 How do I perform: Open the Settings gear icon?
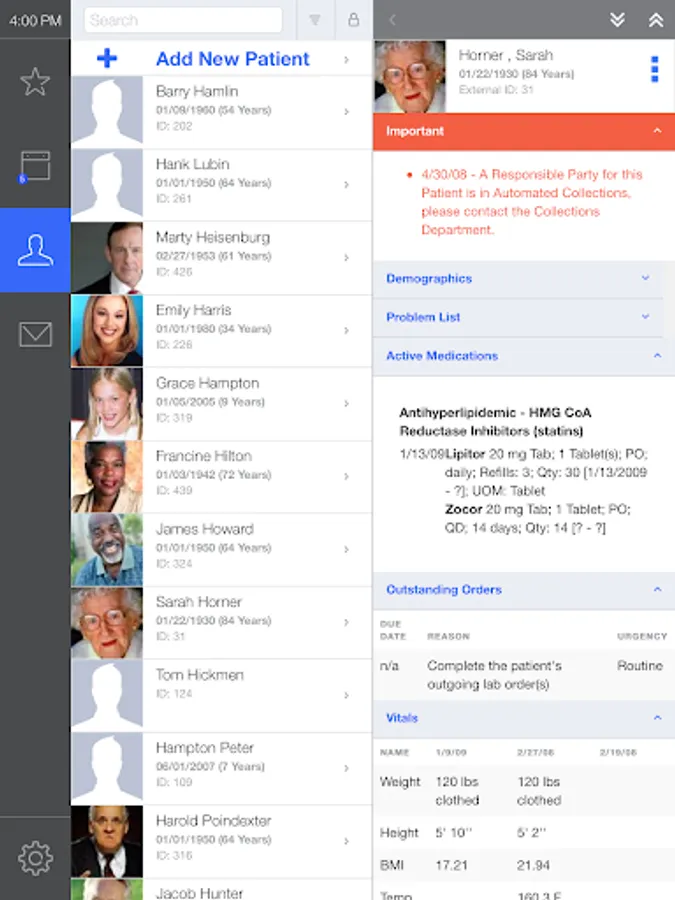click(35, 858)
